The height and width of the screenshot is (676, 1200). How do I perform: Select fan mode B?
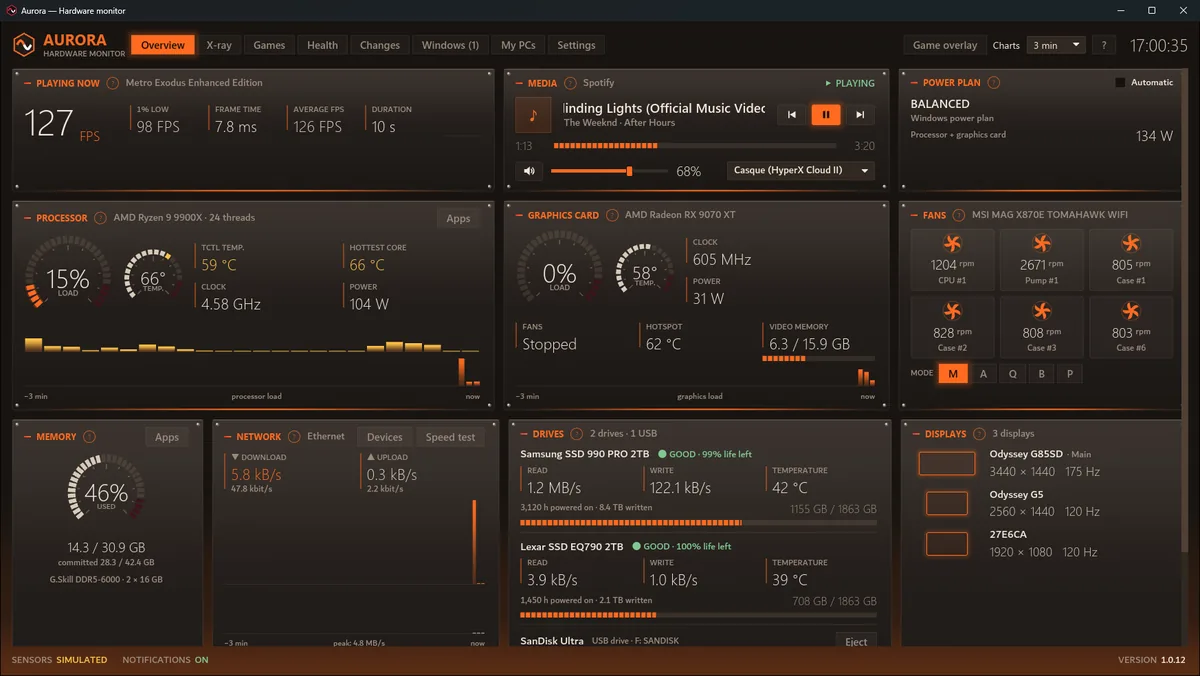coord(1041,374)
